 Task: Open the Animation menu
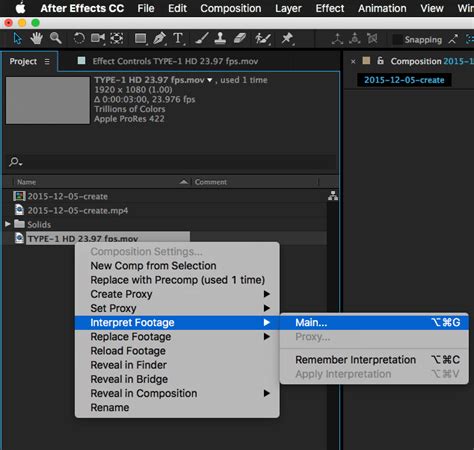point(382,8)
